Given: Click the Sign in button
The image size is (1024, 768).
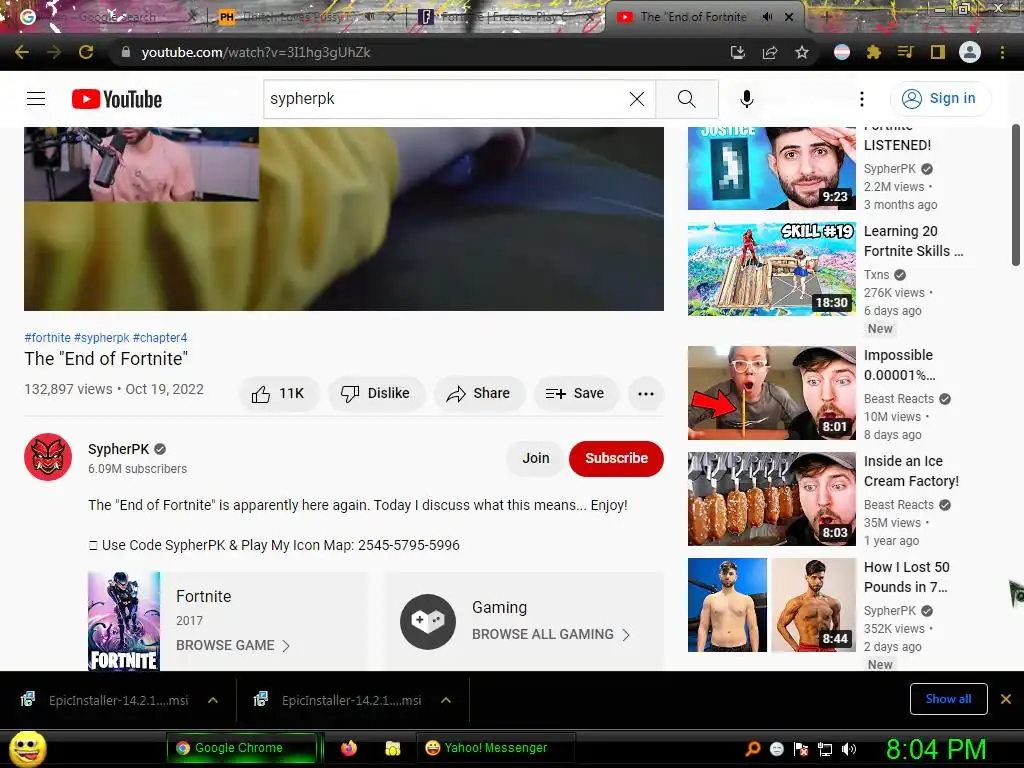Looking at the screenshot, I should pos(940,99).
